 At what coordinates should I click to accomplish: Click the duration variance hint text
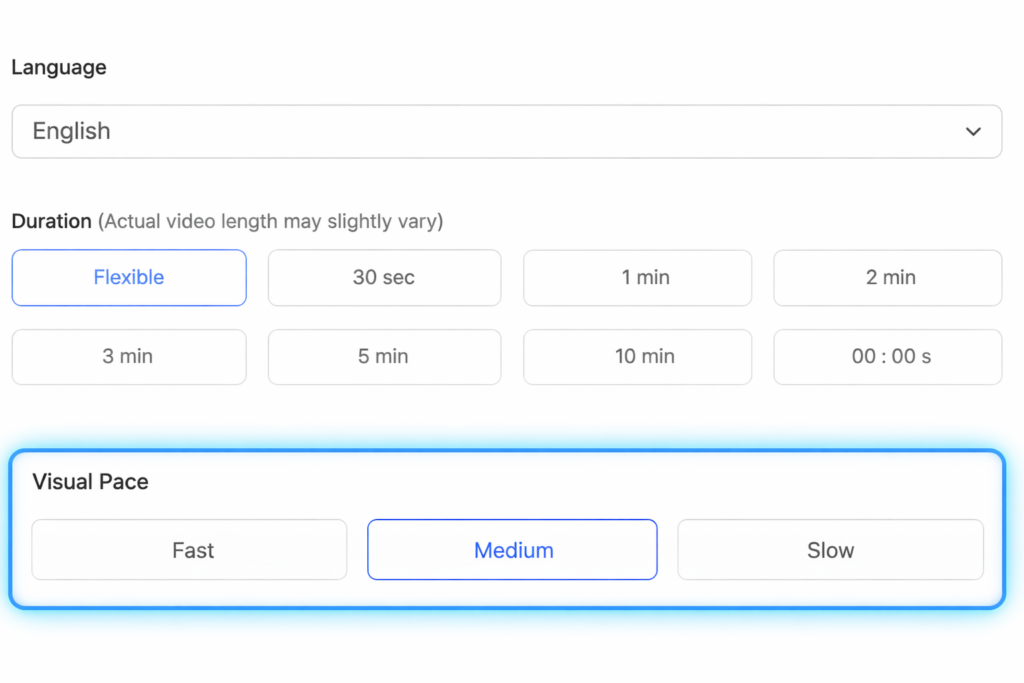271,222
